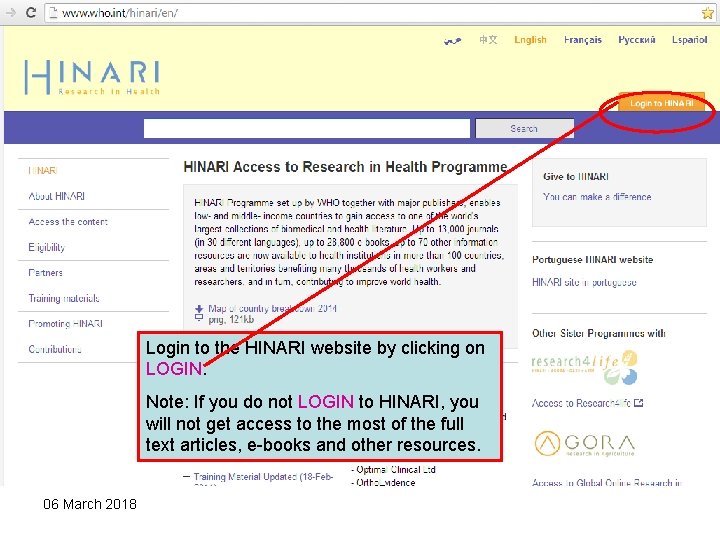
Task: Open the Training Material Updated news link
Action: point(263,477)
